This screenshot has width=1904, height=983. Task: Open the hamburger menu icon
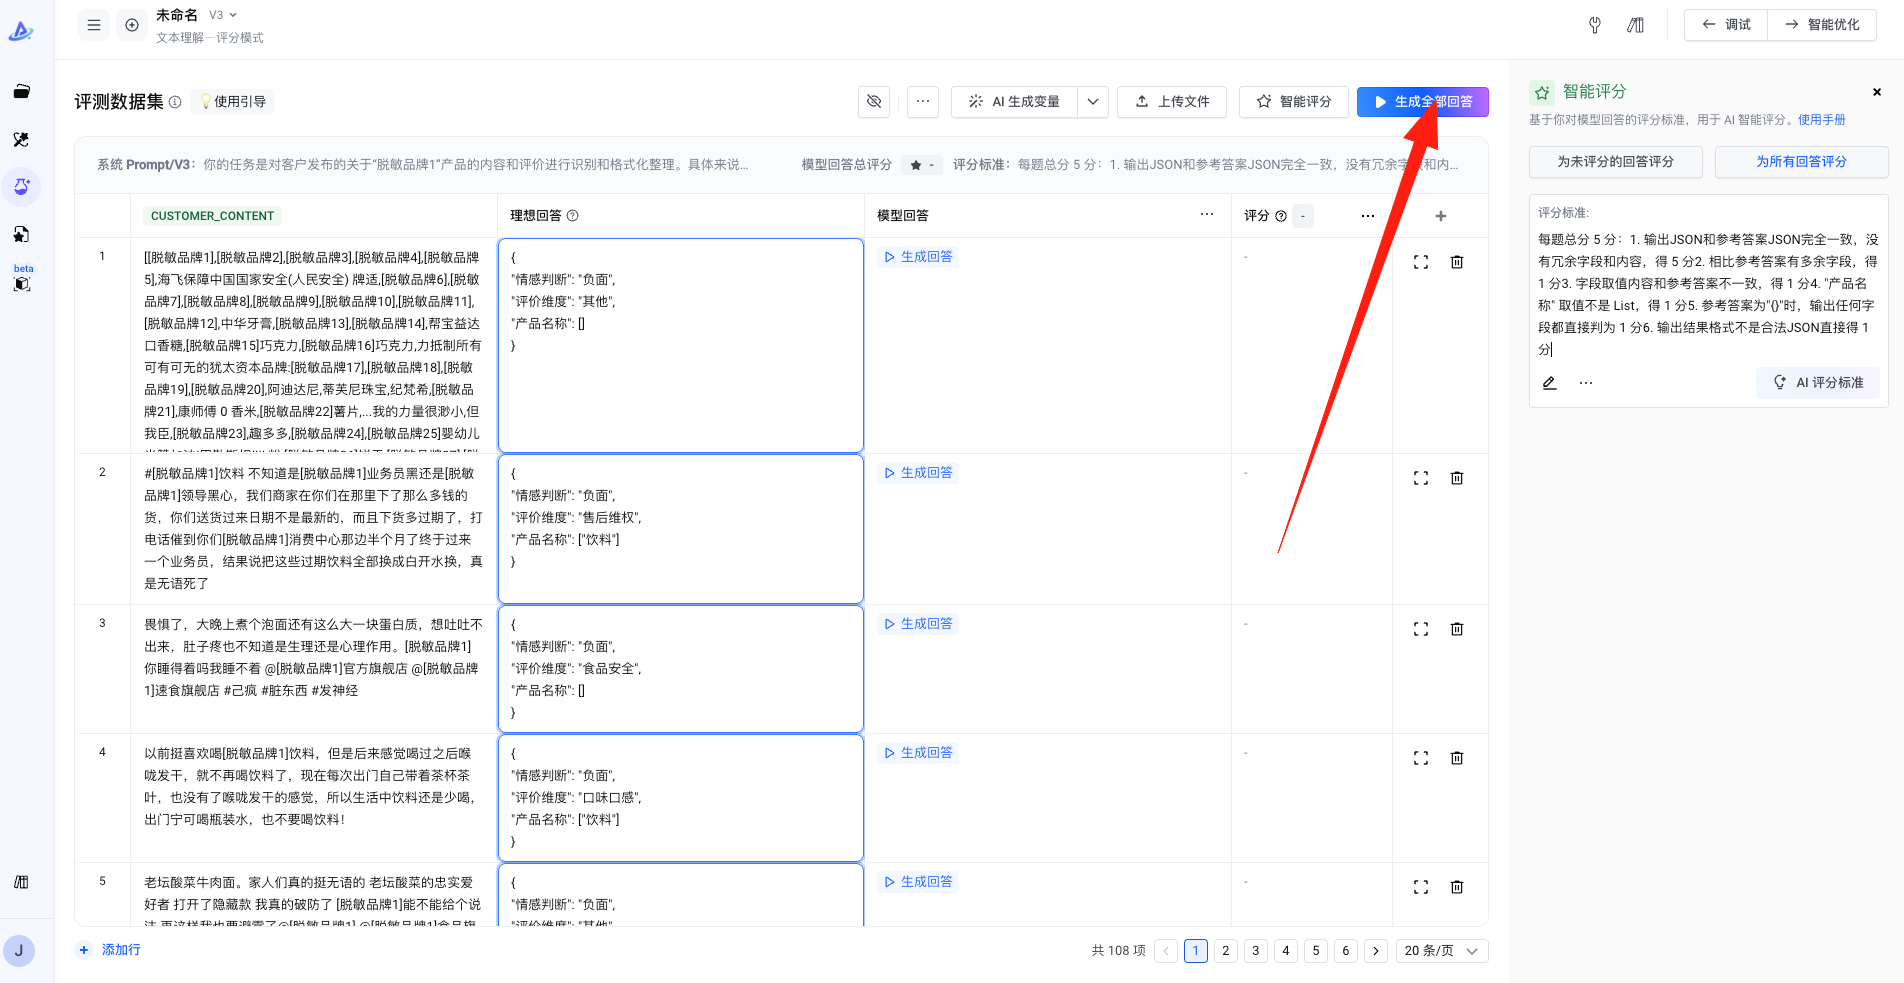coord(94,25)
